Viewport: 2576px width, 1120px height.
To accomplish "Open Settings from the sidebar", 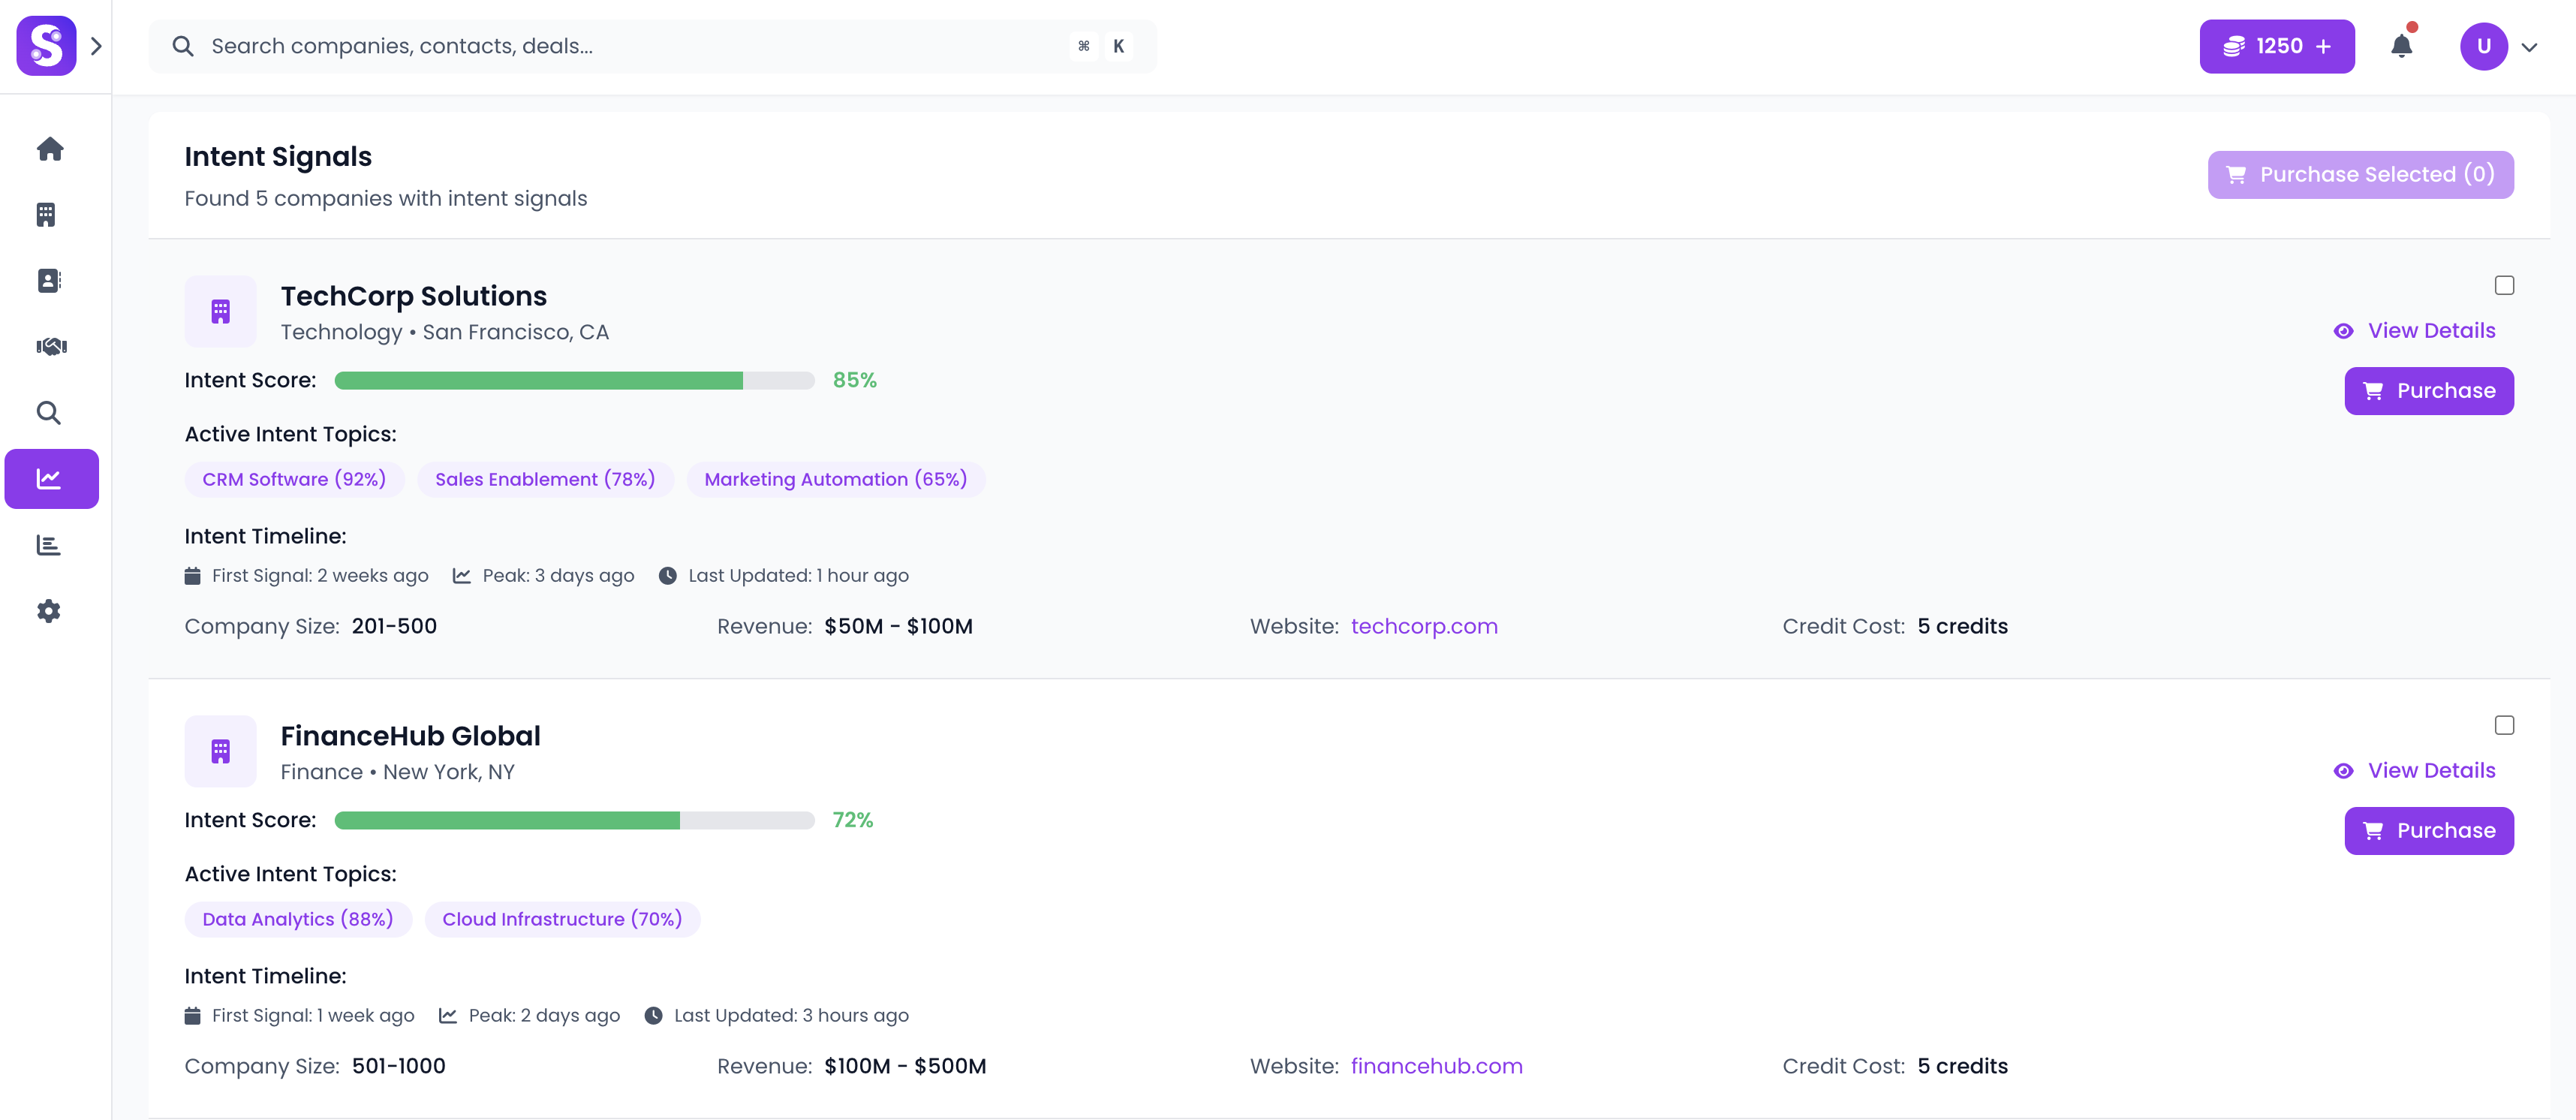I will point(50,611).
